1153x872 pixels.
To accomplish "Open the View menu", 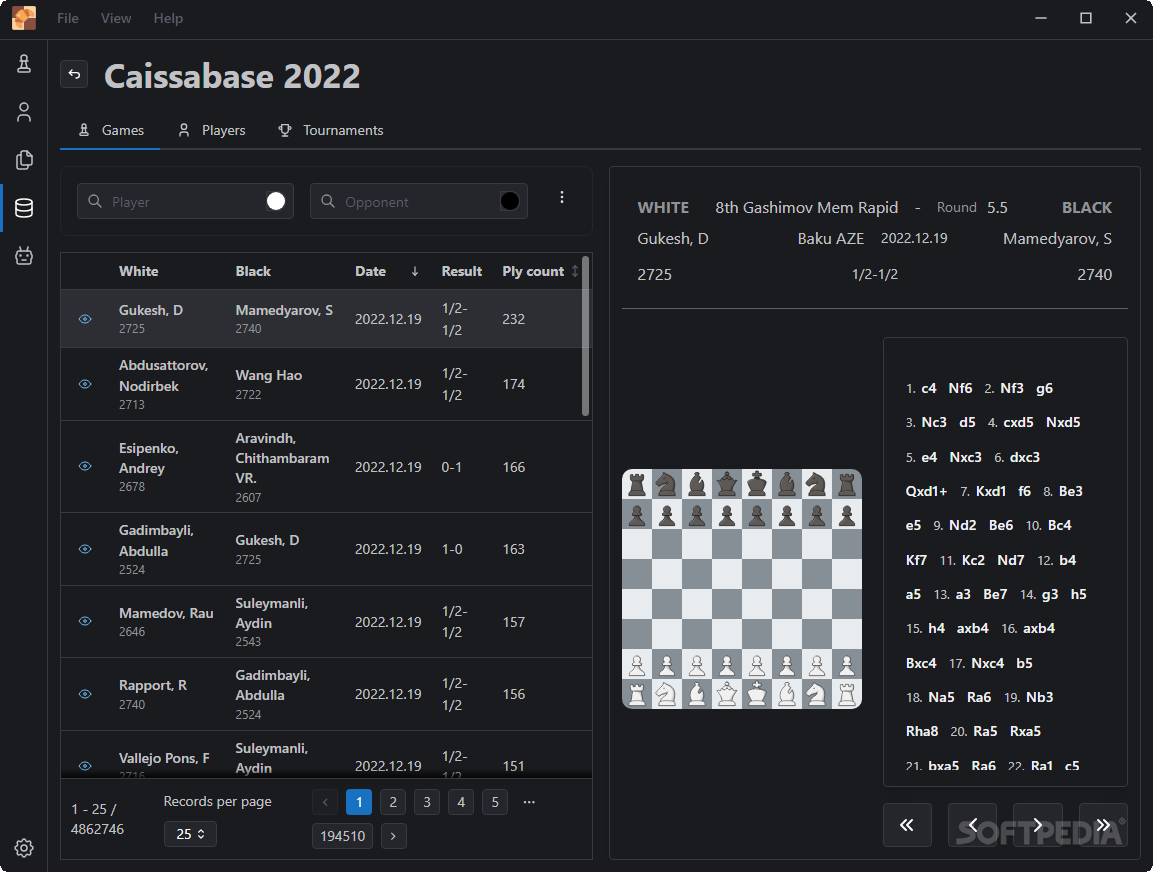I will (116, 18).
